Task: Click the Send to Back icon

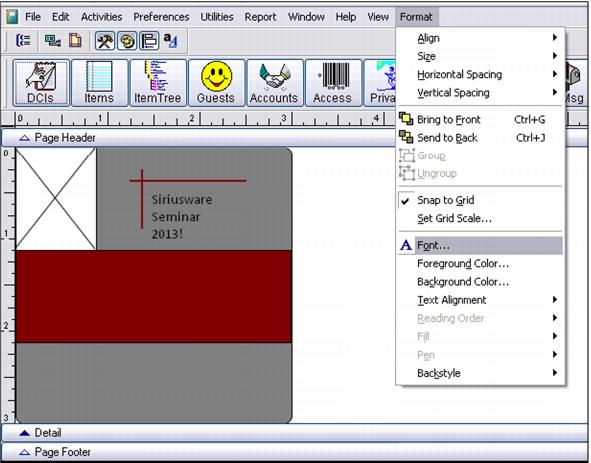Action: click(406, 137)
